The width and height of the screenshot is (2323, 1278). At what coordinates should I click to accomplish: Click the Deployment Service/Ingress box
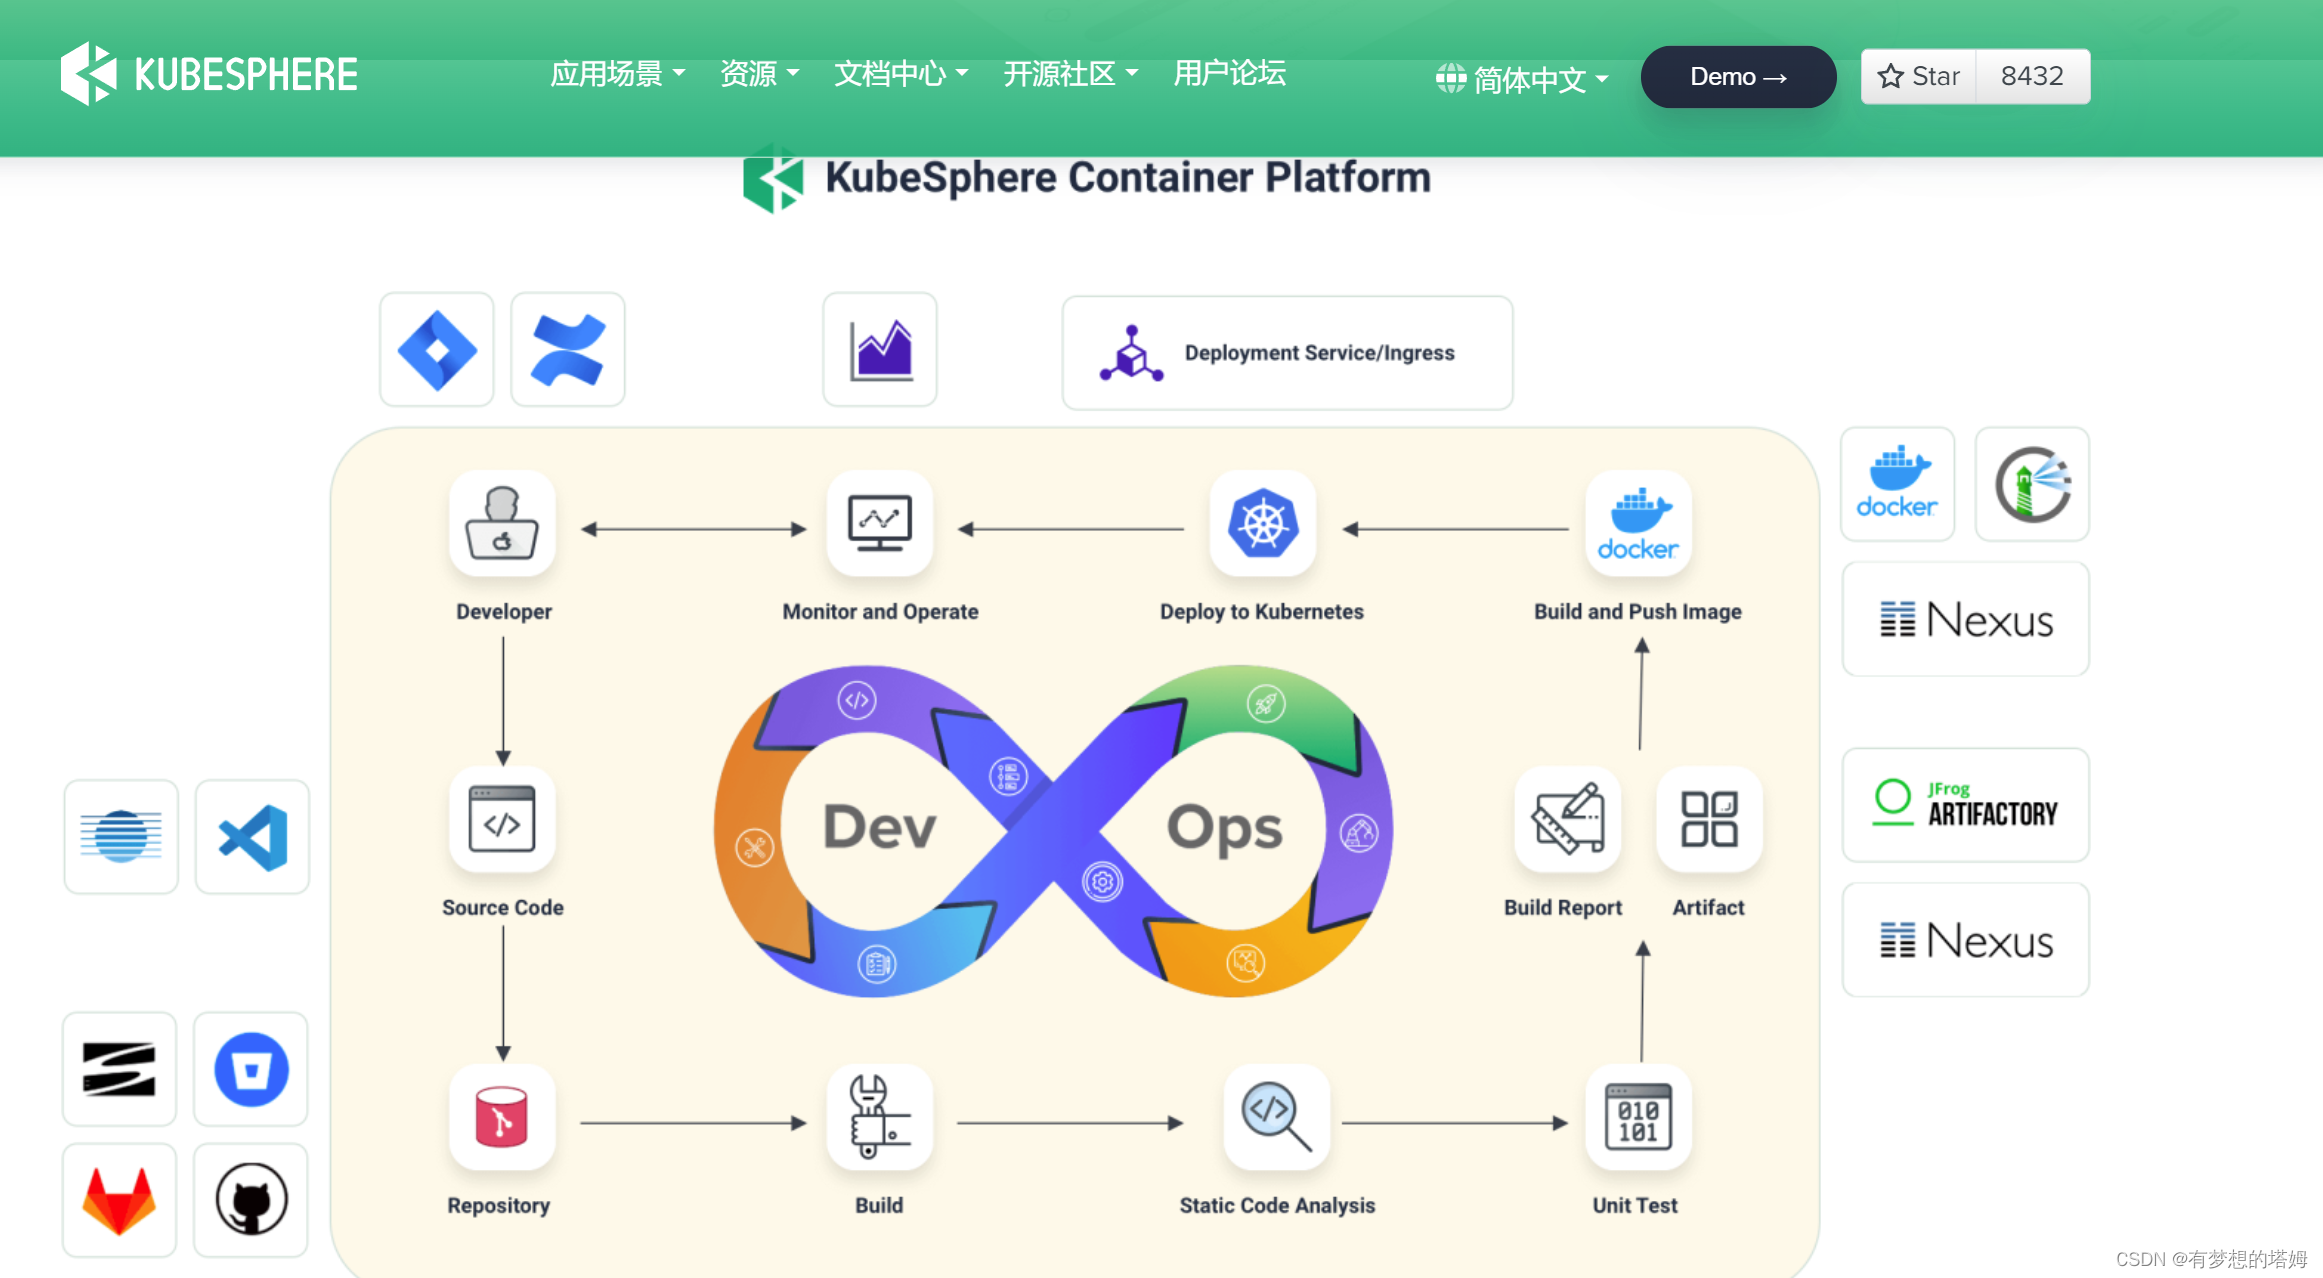(1287, 353)
